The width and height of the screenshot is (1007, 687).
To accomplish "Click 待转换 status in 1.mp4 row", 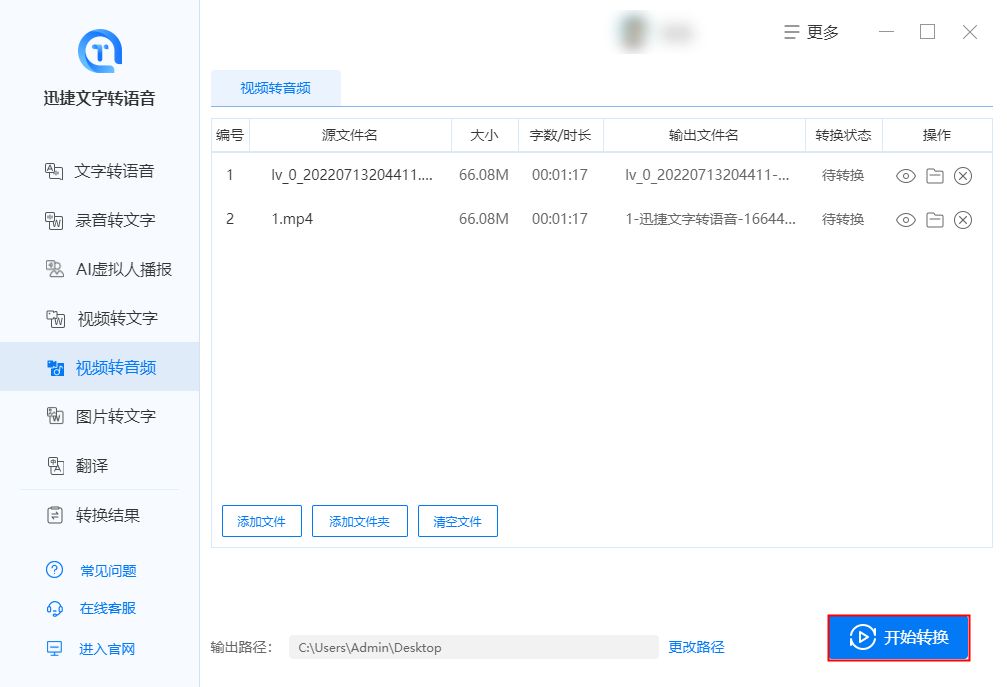I will pyautogui.click(x=843, y=220).
